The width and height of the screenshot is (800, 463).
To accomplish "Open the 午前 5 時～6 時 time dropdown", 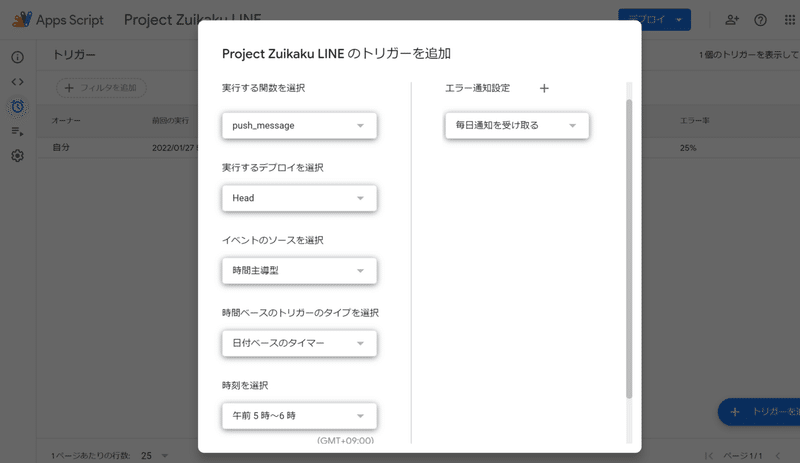I will pyautogui.click(x=299, y=416).
